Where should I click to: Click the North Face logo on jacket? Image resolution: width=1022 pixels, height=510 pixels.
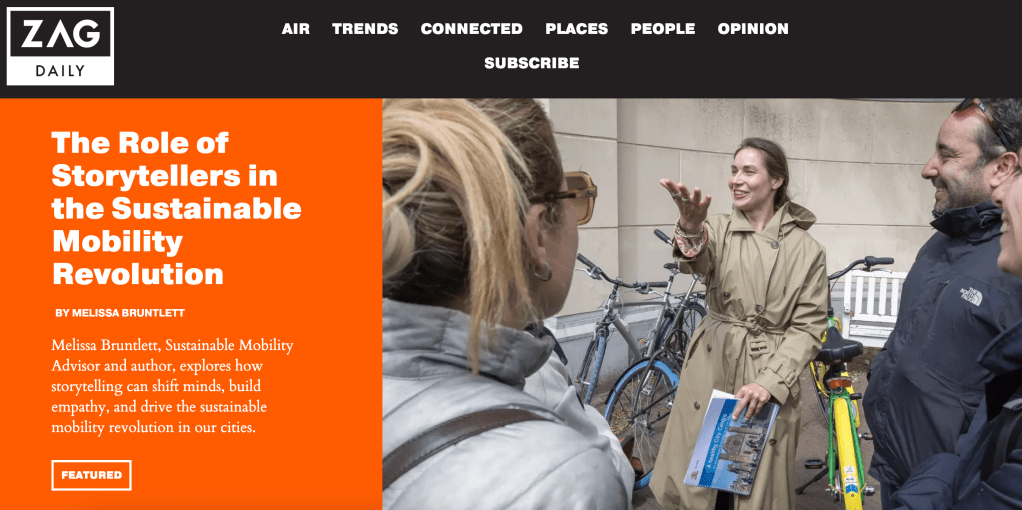tap(970, 295)
